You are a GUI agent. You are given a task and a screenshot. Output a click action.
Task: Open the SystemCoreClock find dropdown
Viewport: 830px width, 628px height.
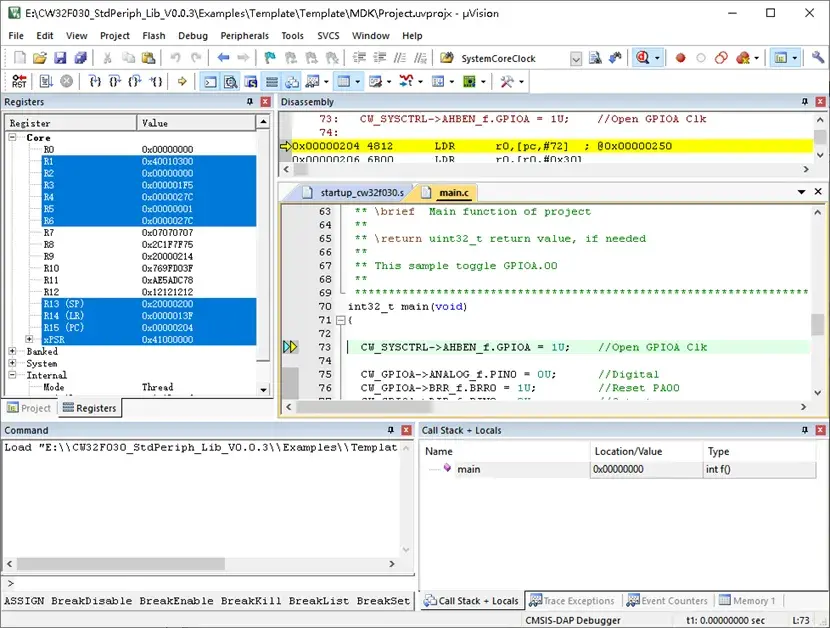click(x=575, y=58)
